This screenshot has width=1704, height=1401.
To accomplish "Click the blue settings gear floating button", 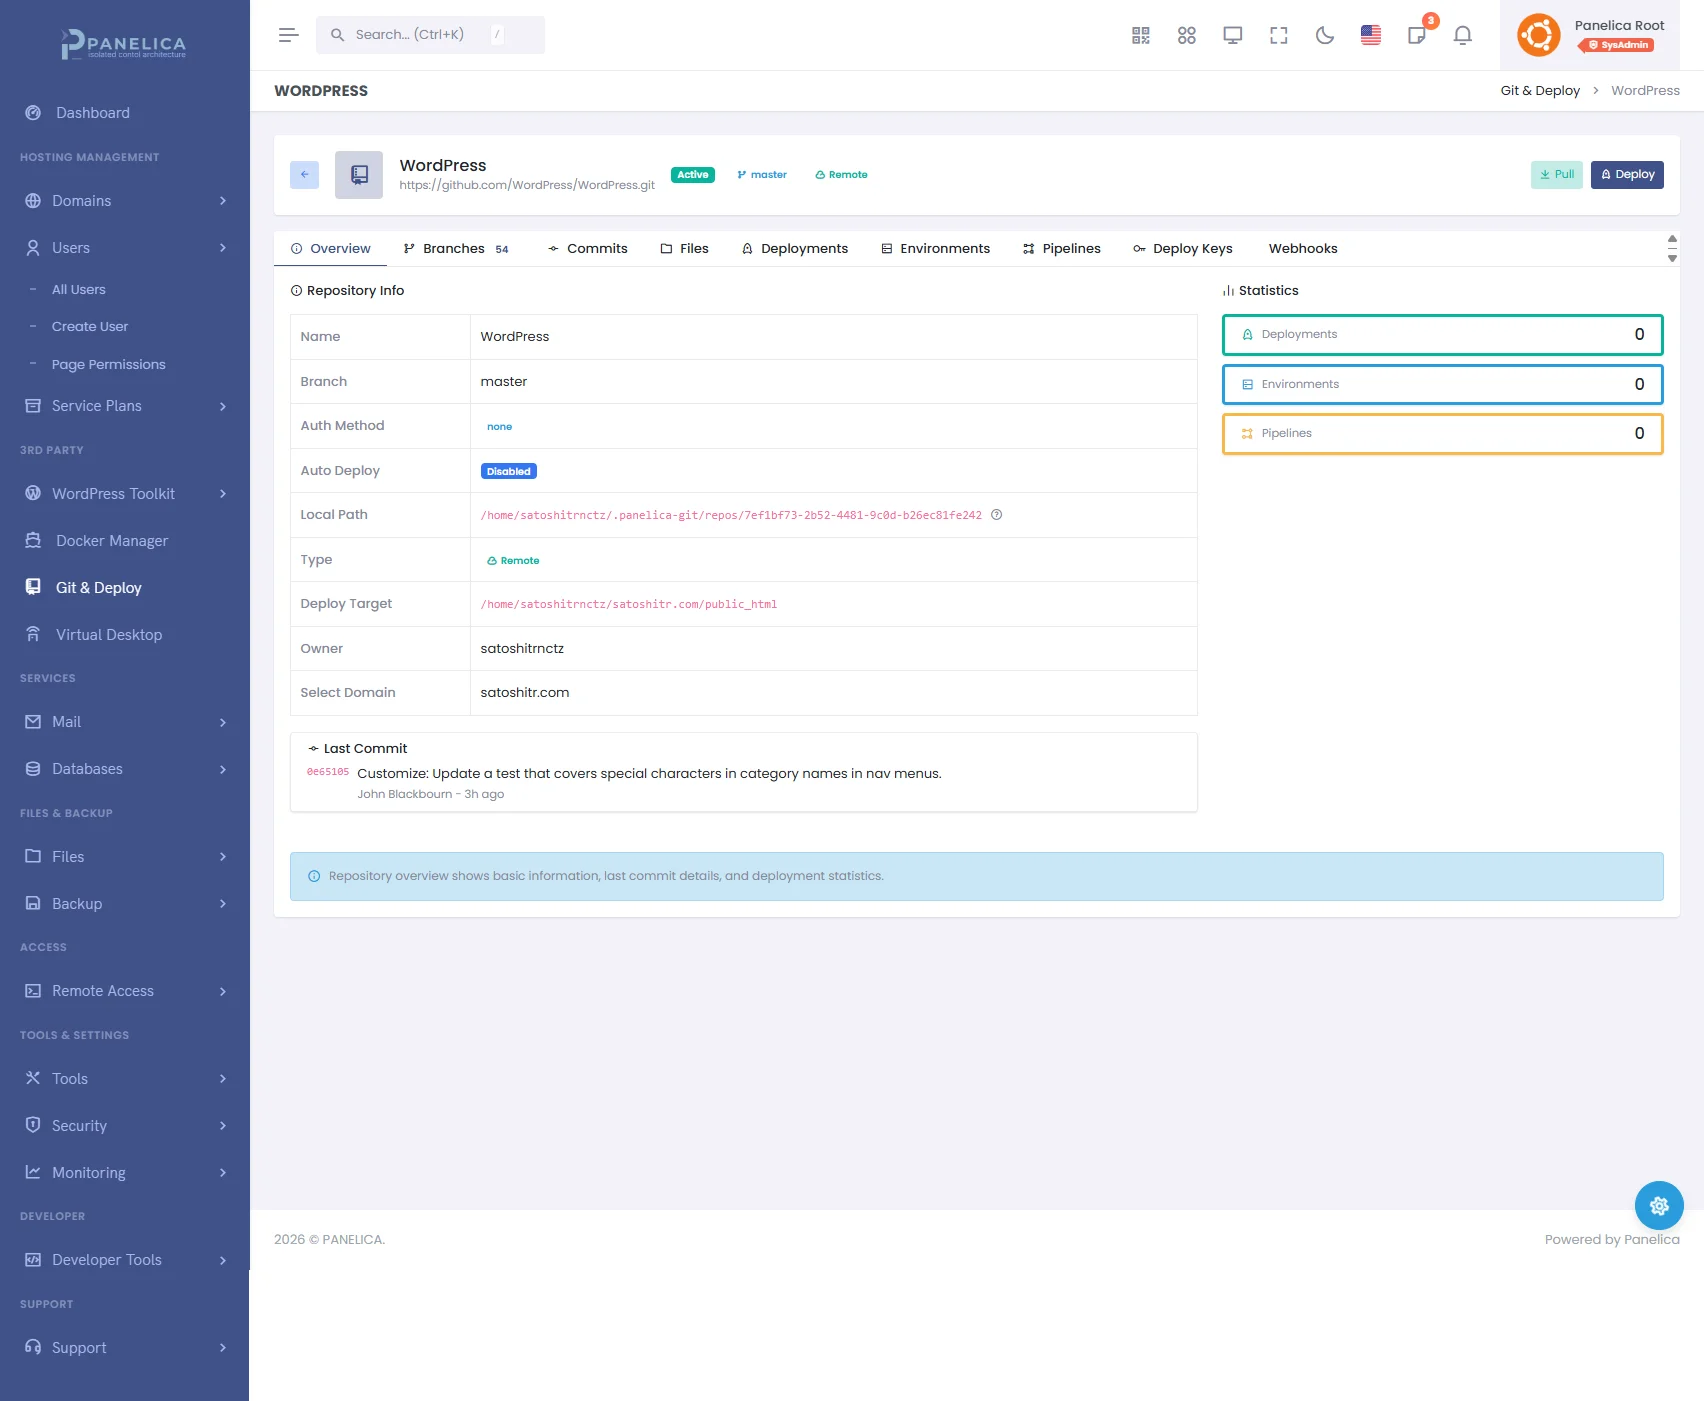I will (x=1658, y=1206).
